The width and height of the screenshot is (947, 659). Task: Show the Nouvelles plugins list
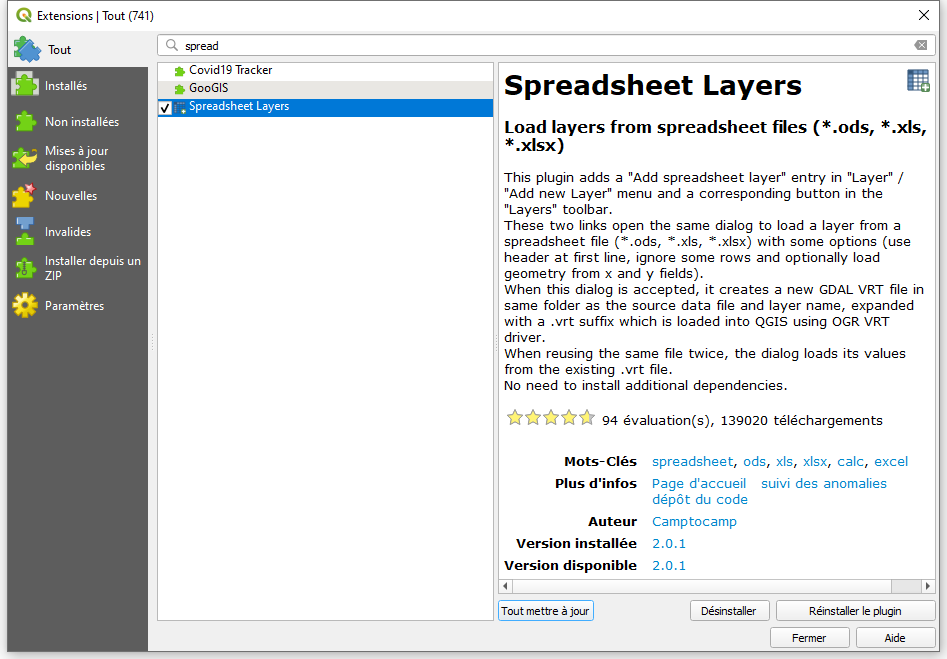click(70, 196)
